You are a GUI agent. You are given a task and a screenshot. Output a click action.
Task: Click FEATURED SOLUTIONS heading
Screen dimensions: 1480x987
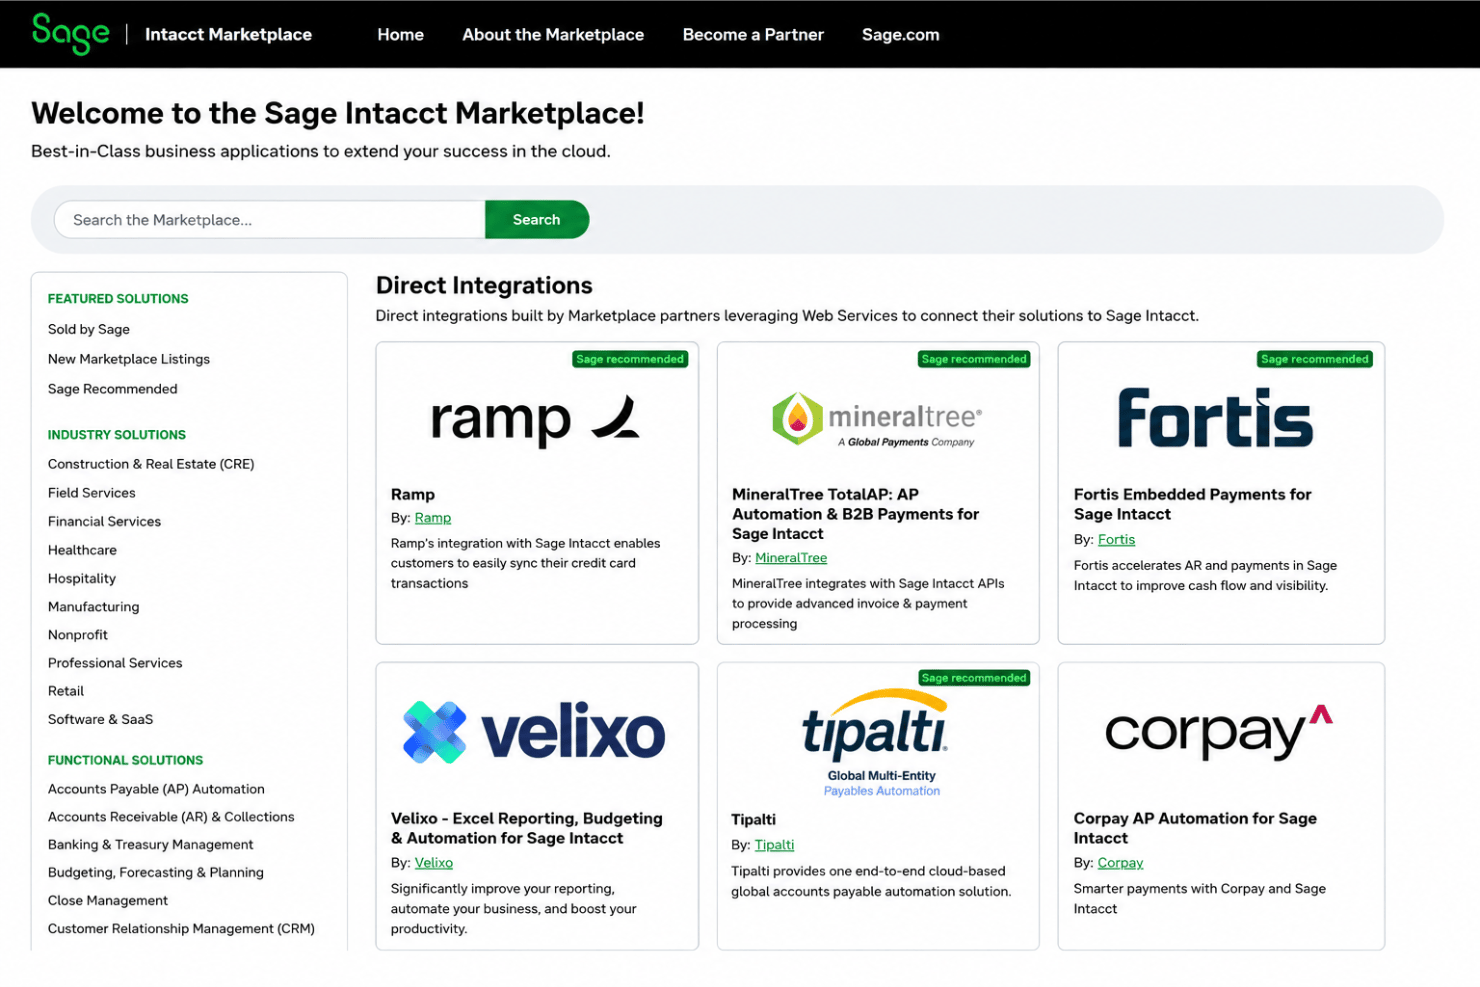pos(118,299)
